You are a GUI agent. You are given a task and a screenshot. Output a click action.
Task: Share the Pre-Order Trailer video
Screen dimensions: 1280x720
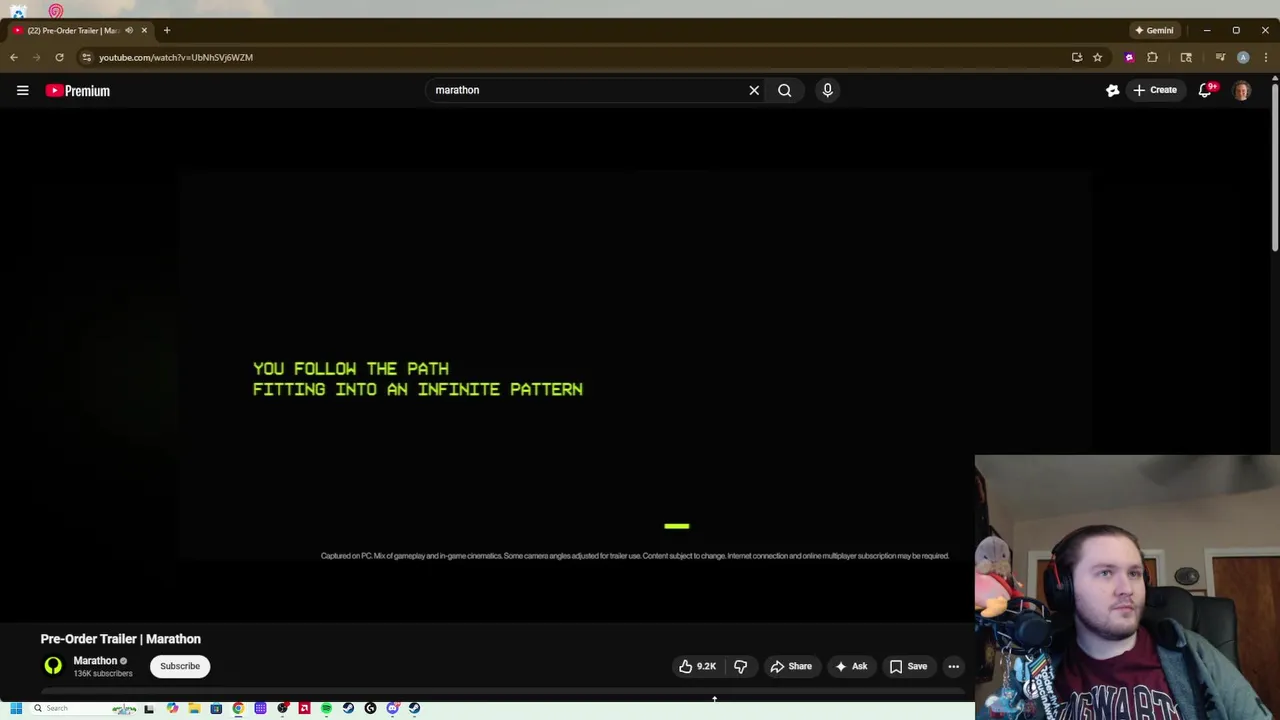pyautogui.click(x=790, y=666)
